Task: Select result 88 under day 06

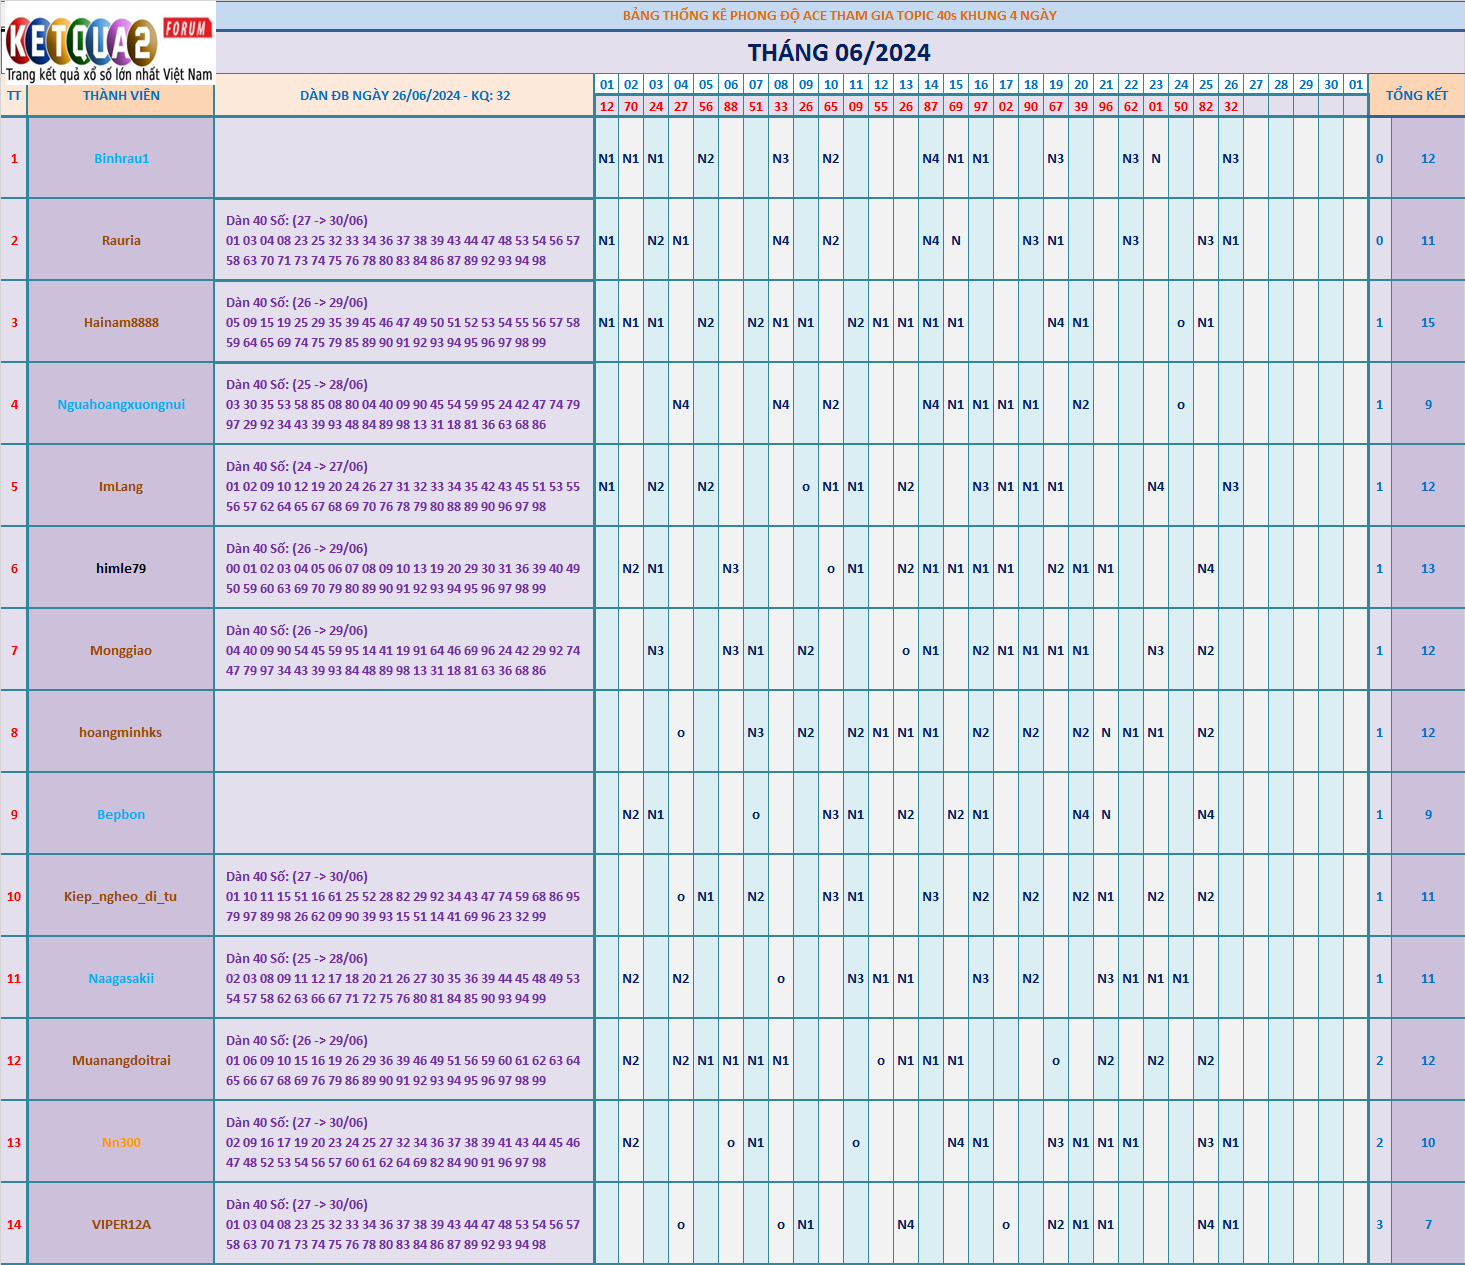Action: [731, 106]
